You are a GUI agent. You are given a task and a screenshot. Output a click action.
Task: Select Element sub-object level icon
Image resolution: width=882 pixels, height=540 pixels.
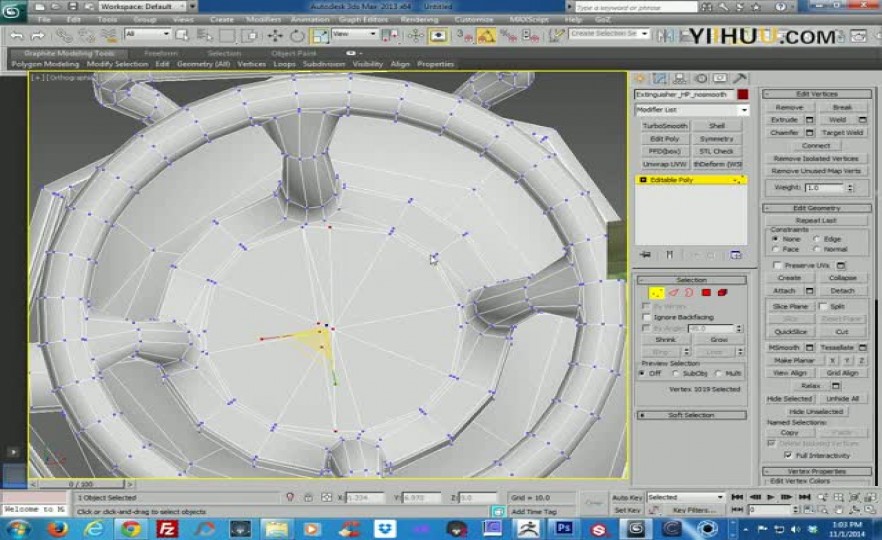[x=722, y=292]
